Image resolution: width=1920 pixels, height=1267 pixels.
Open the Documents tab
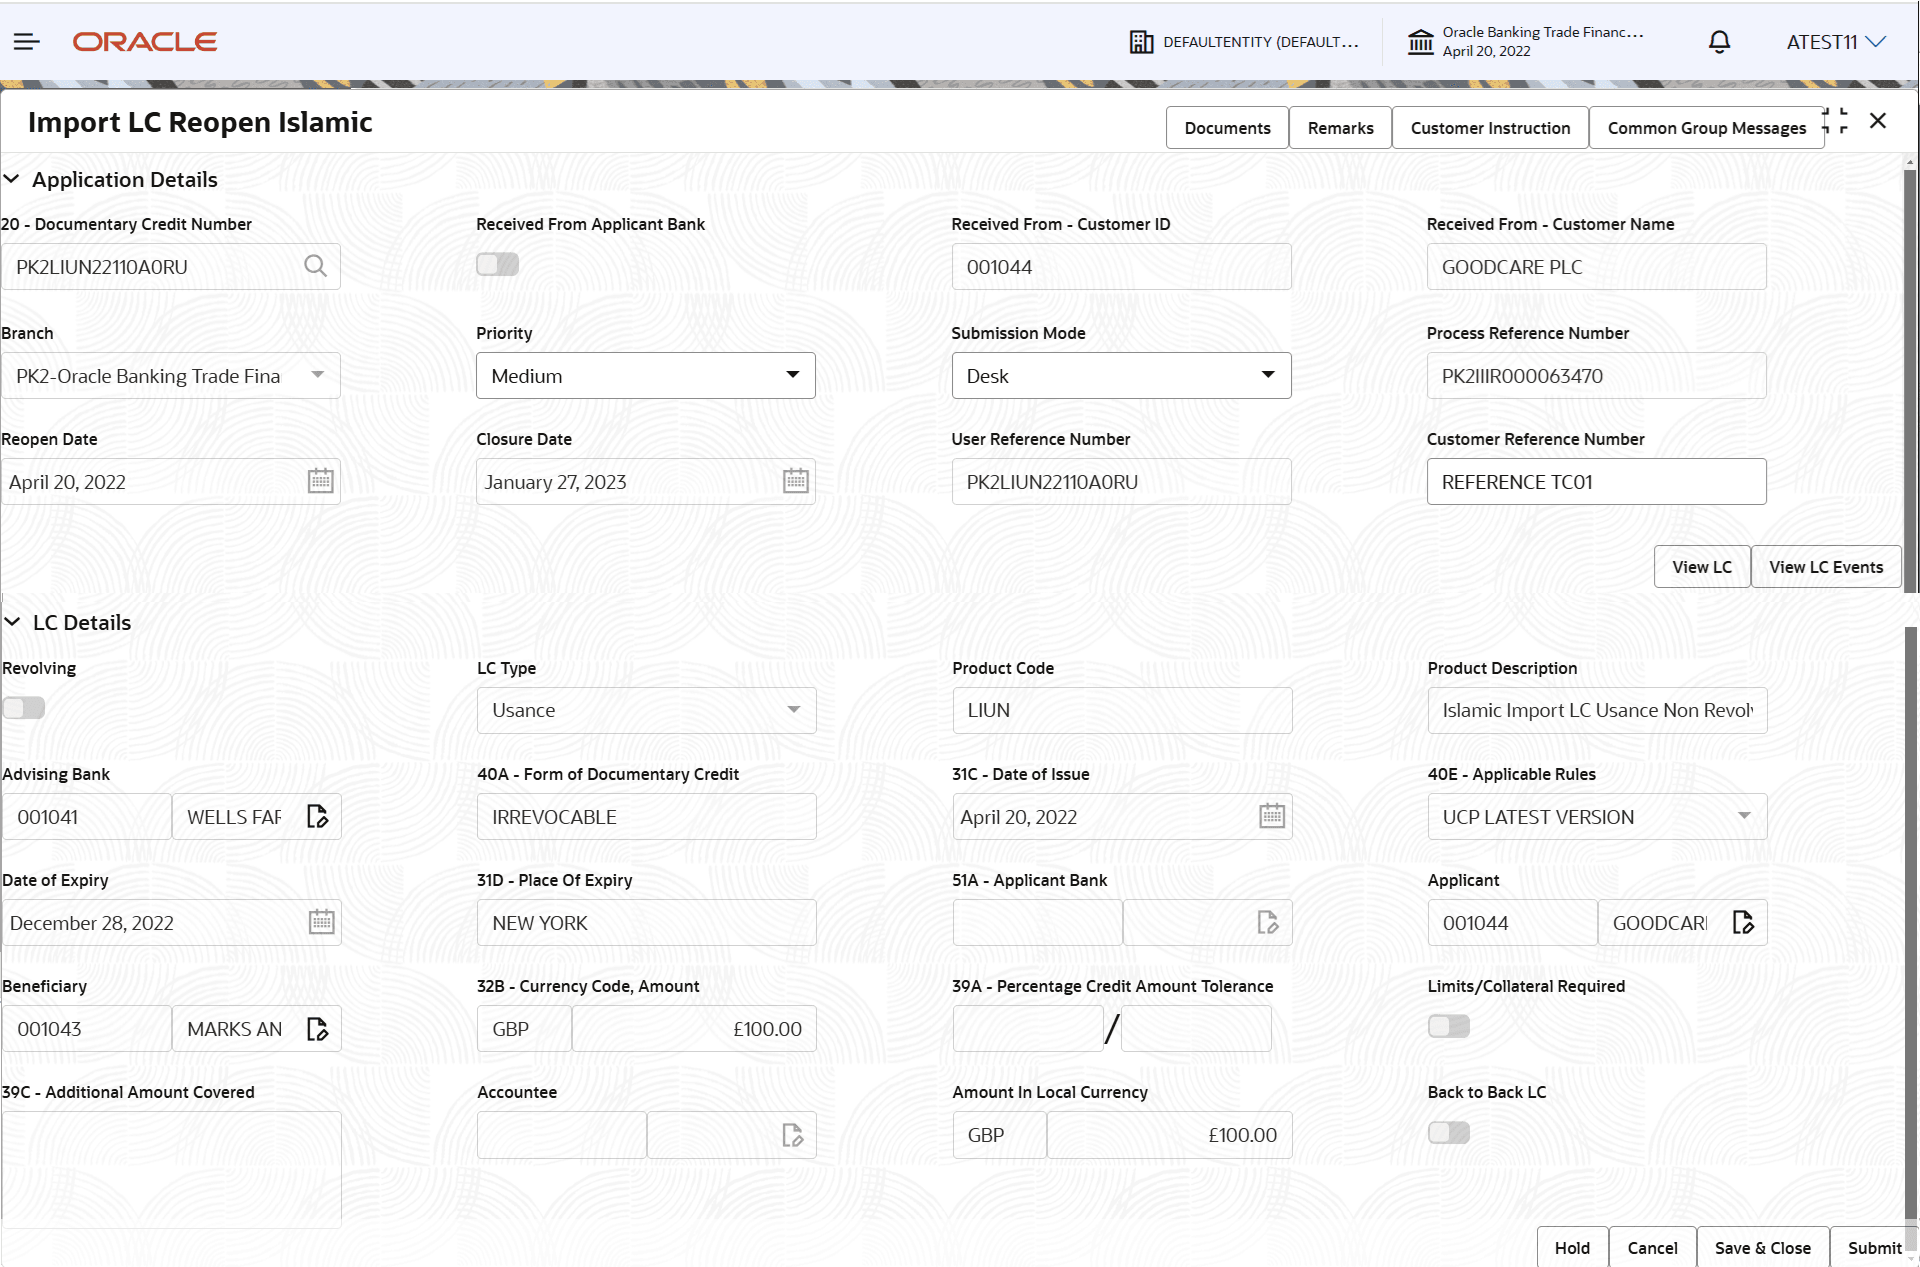pyautogui.click(x=1227, y=128)
